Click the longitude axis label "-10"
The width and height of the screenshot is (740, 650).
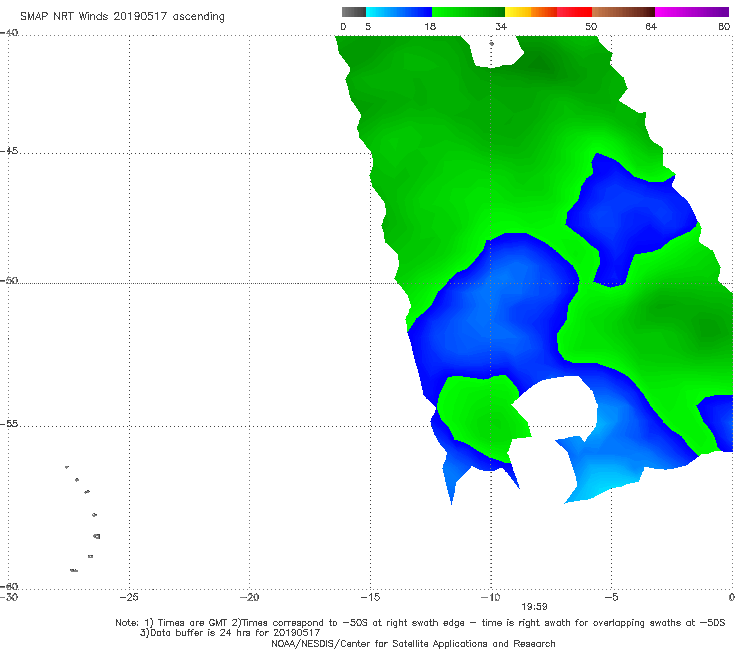pyautogui.click(x=490, y=598)
